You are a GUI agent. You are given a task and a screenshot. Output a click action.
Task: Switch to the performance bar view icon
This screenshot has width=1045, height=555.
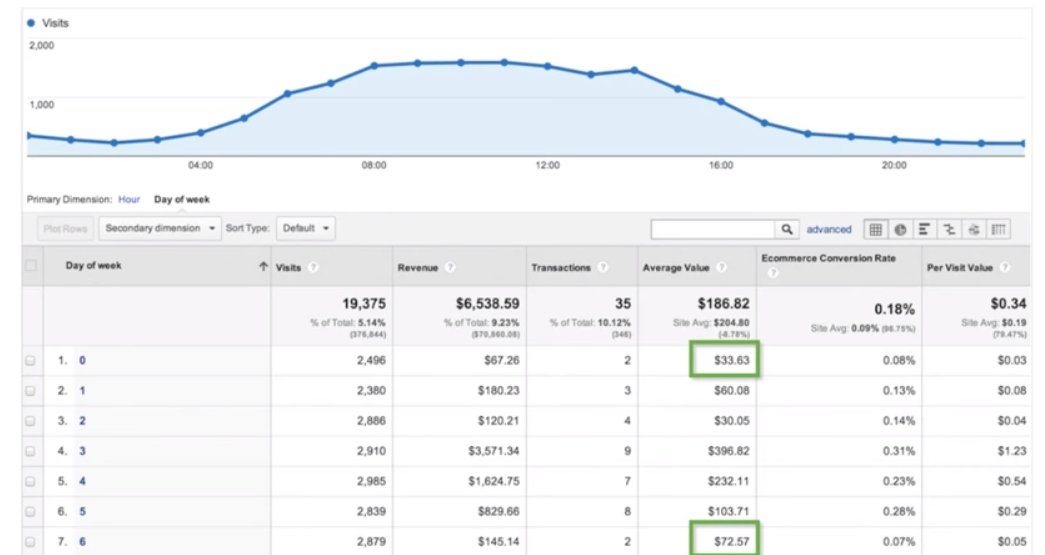(924, 229)
